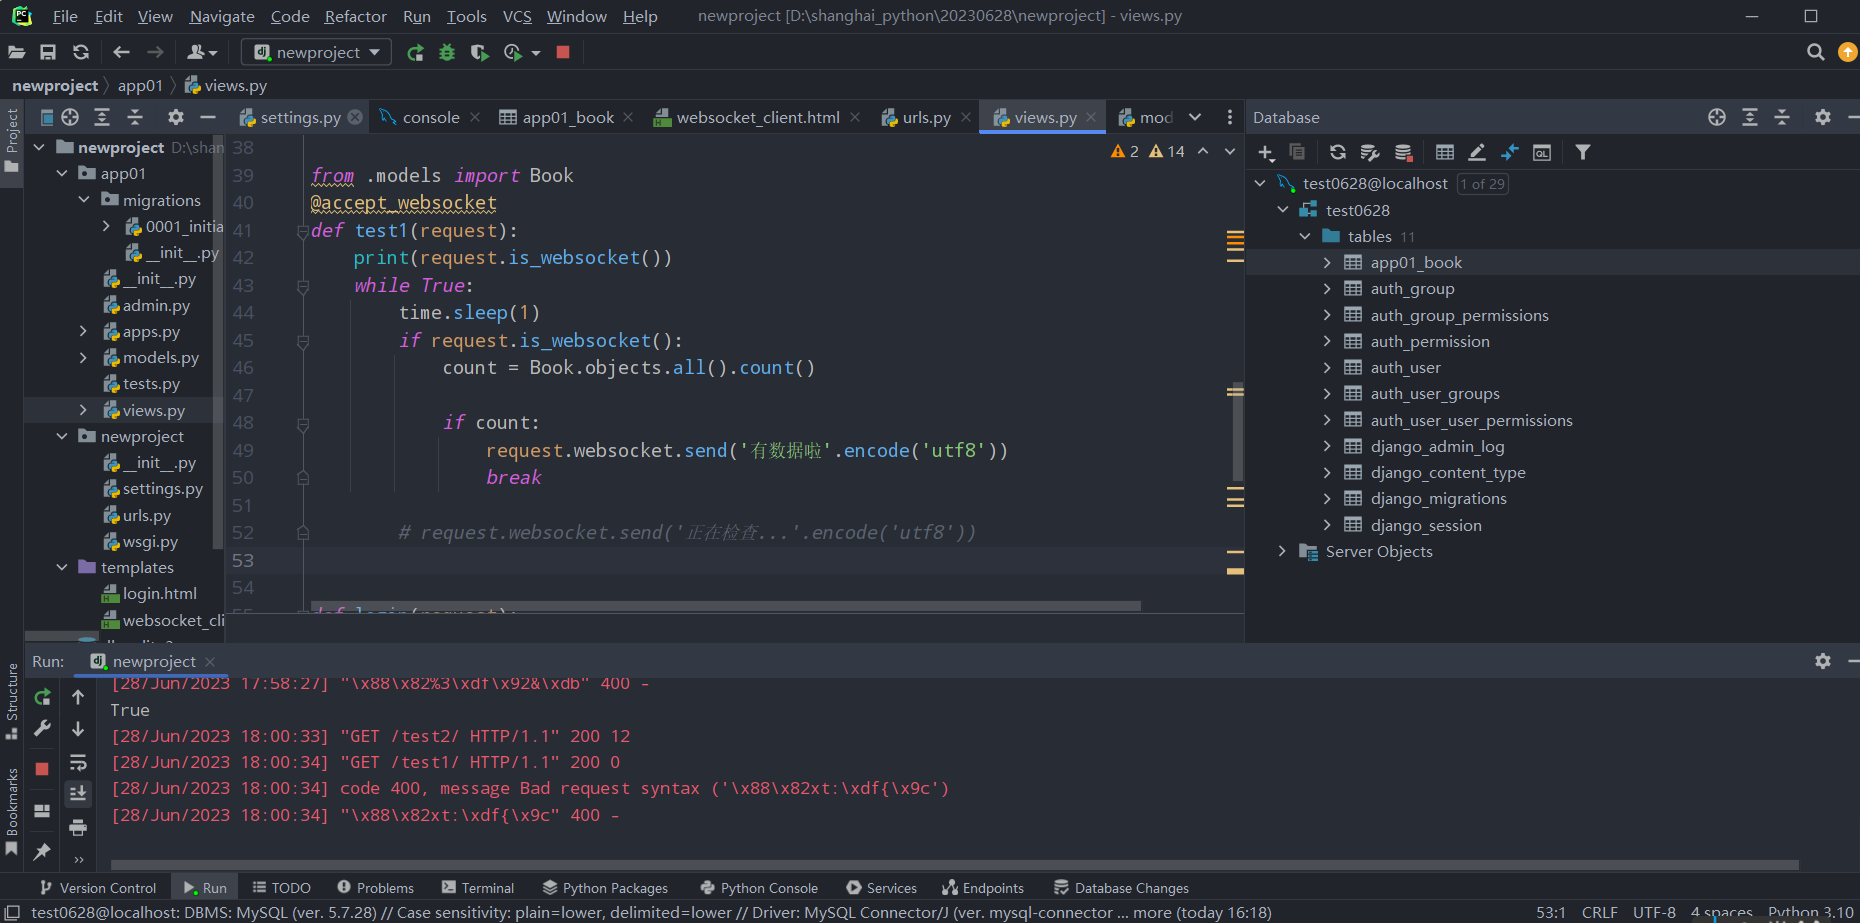Open Run panel settings gear
The image size is (1860, 923).
tap(1823, 661)
